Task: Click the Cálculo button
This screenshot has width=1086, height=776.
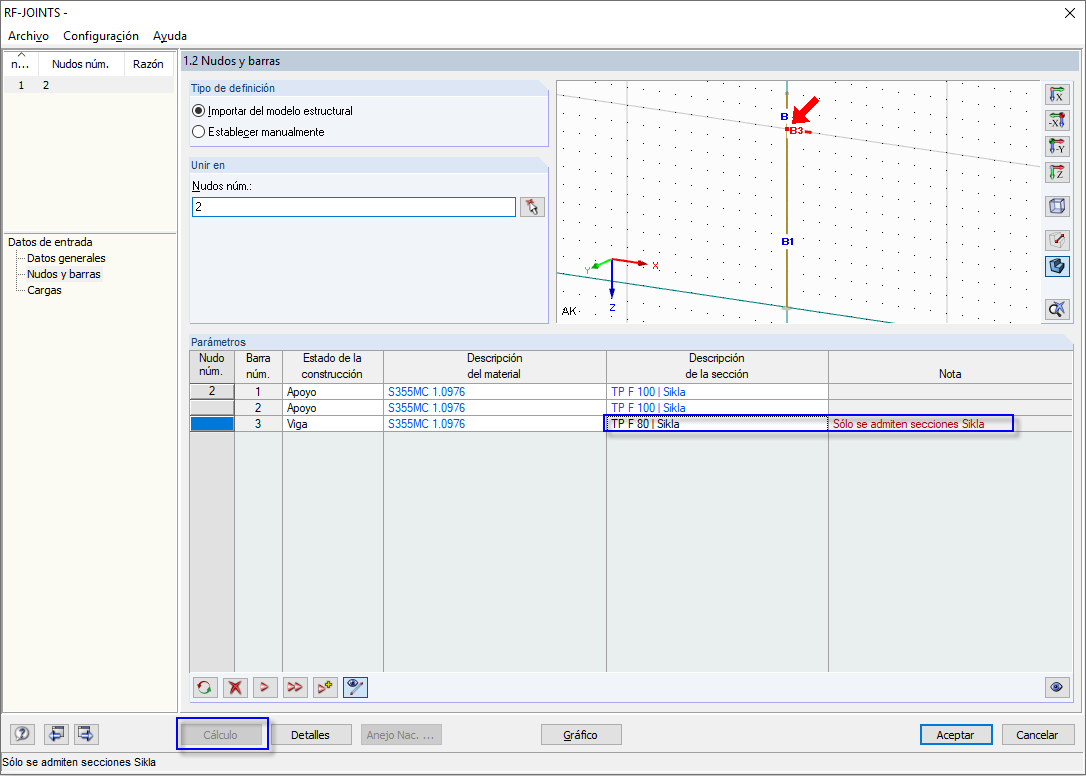Action: [221, 735]
